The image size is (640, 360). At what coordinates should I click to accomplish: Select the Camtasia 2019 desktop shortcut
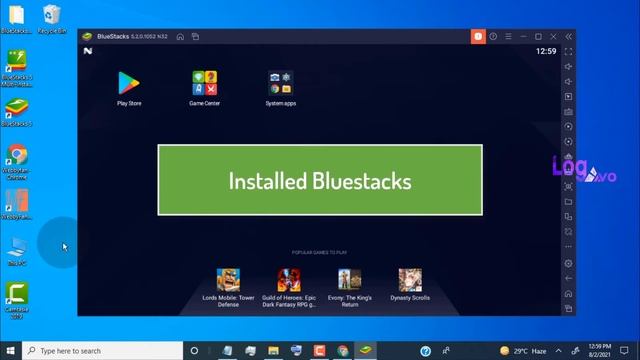(17, 300)
